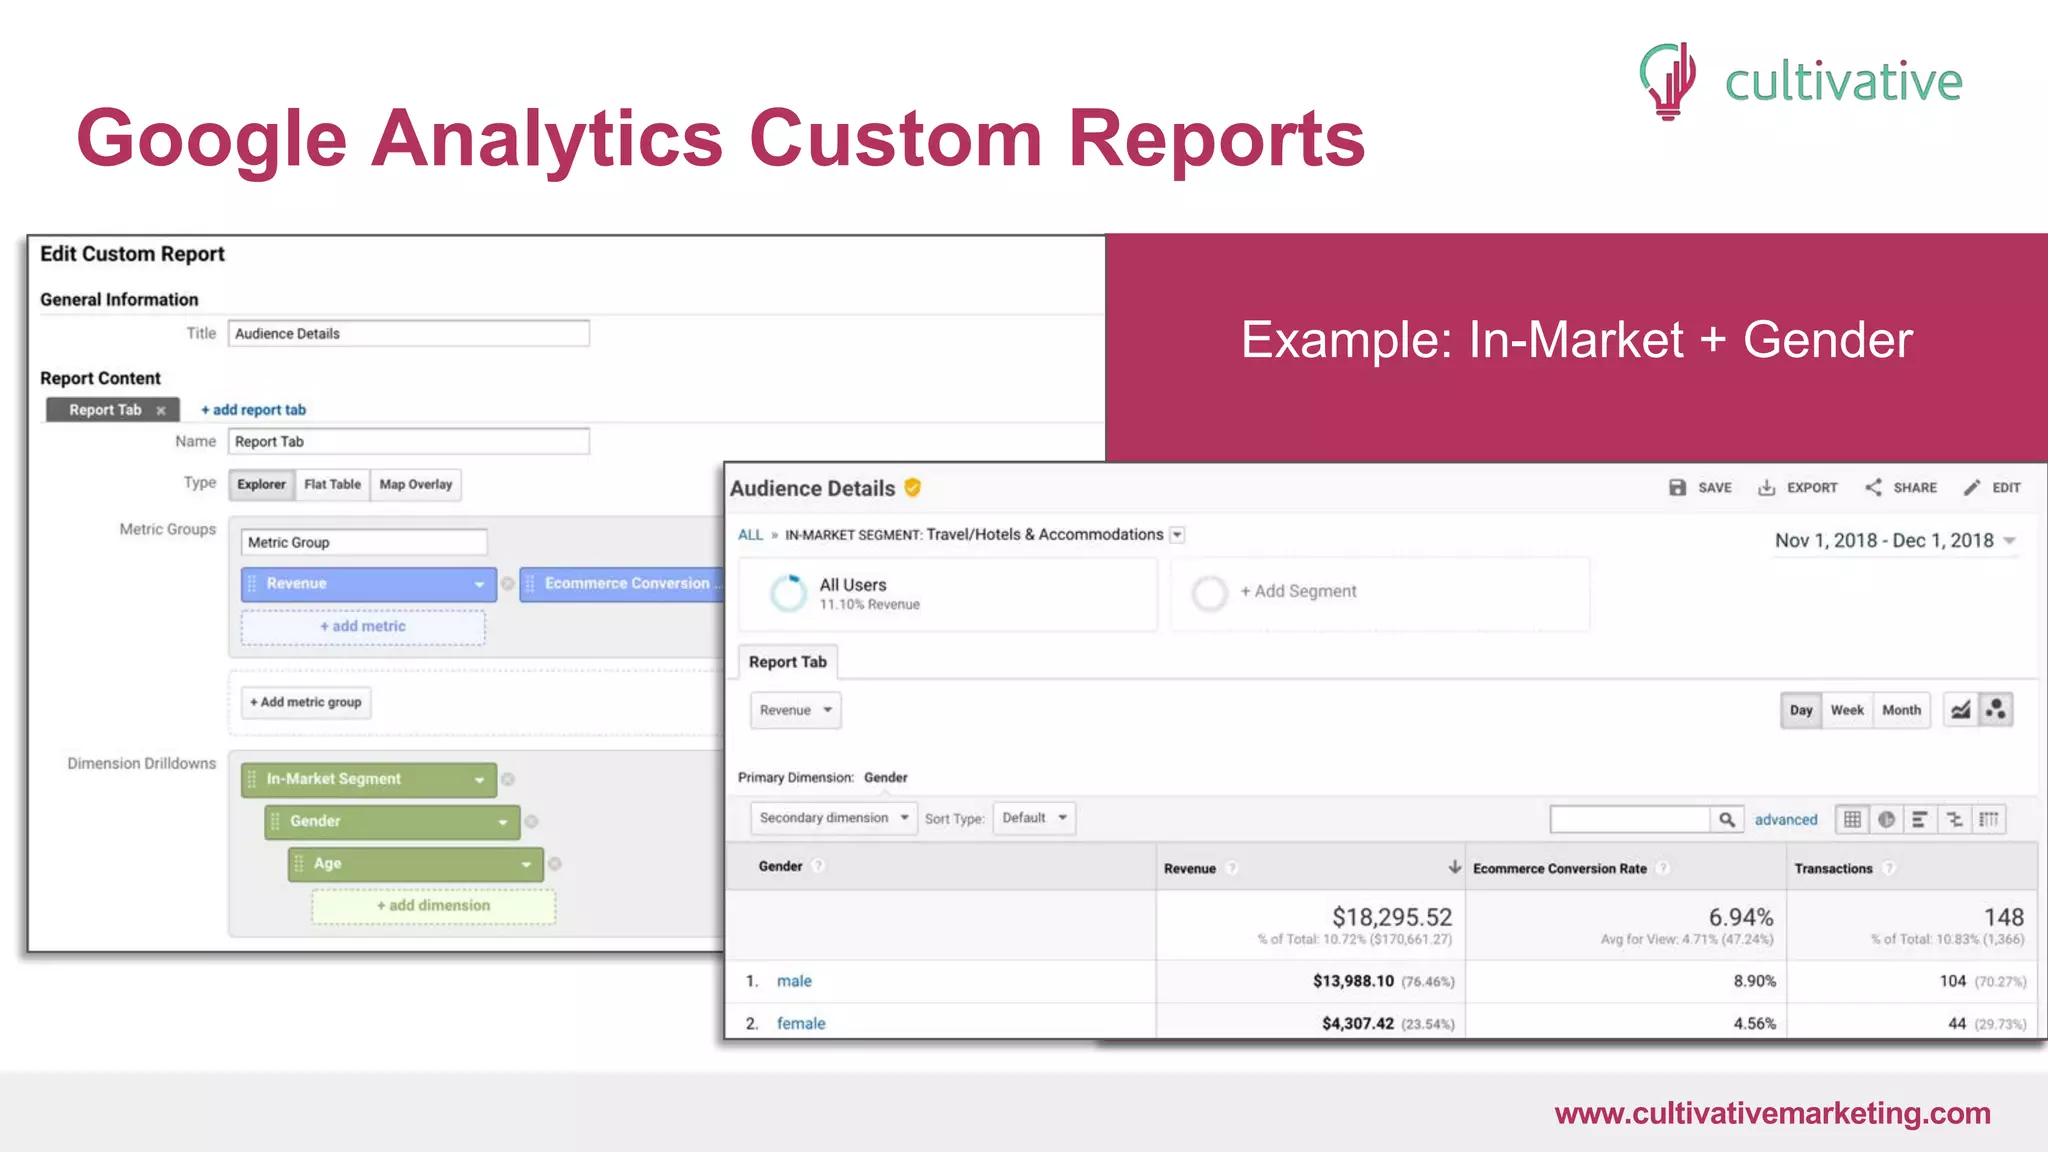Click the drag handle on the Age dimension
This screenshot has width=2048, height=1152.
(x=299, y=863)
